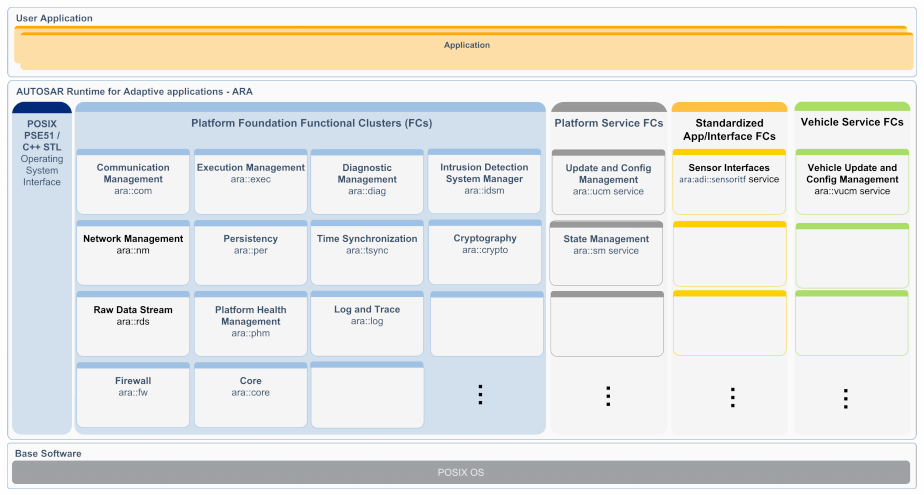Screen dimensions: 924x495
Task: Click the State Management ara::sm service box
Action: point(606,253)
